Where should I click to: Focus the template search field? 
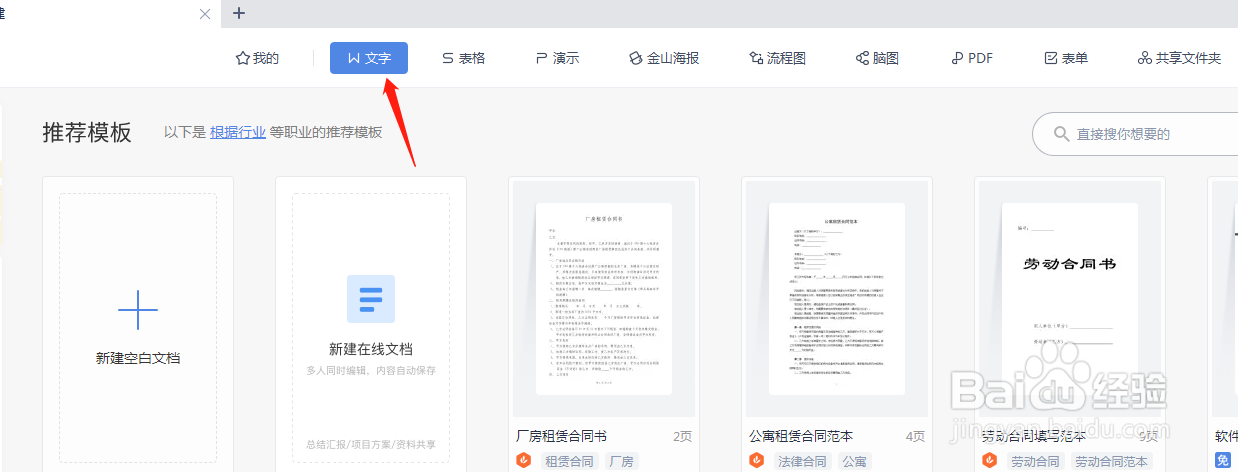pos(1135,134)
